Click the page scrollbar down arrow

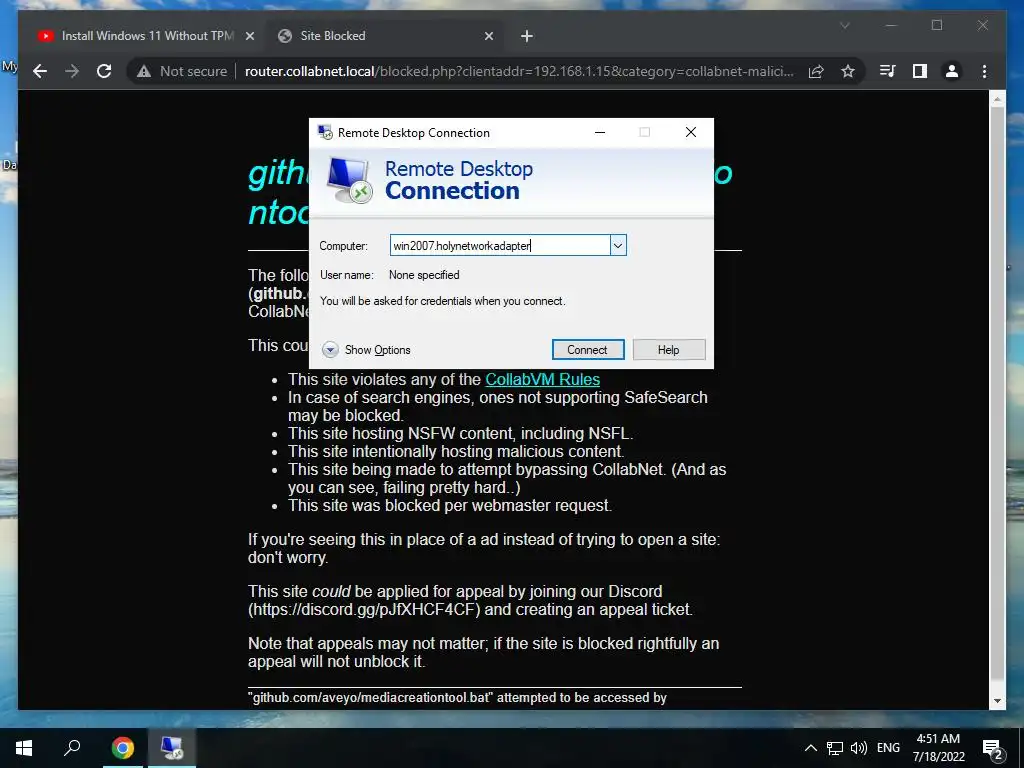[x=997, y=701]
